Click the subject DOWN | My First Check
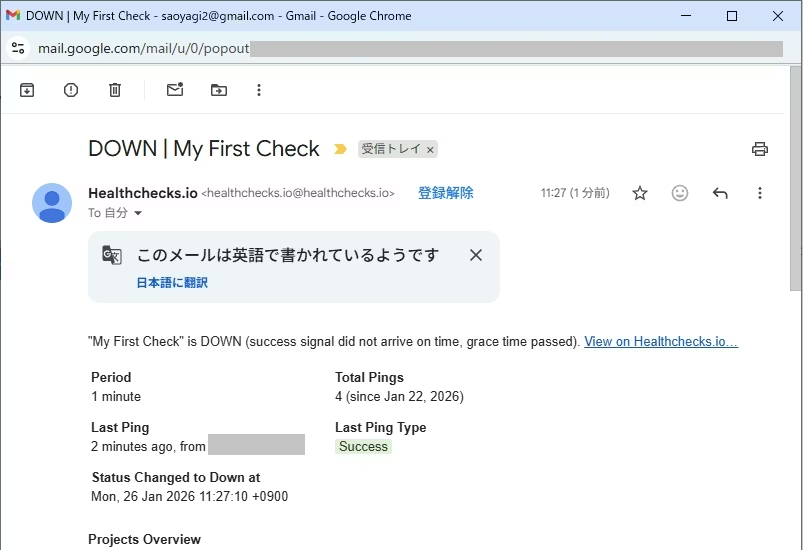Viewport: 803px width, 550px height. coord(204,149)
